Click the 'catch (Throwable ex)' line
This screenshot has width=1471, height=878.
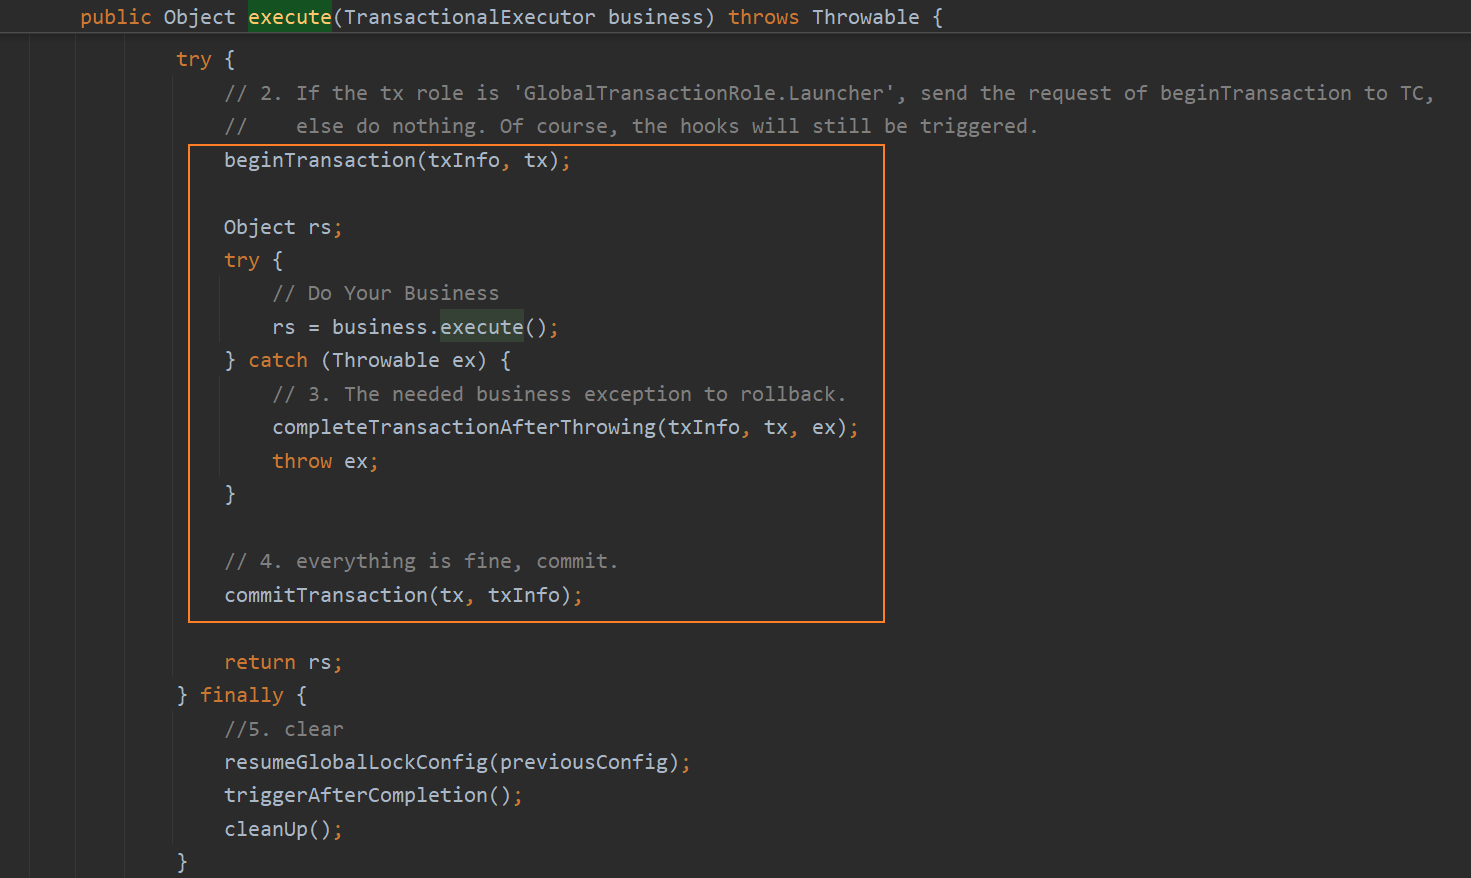point(367,360)
